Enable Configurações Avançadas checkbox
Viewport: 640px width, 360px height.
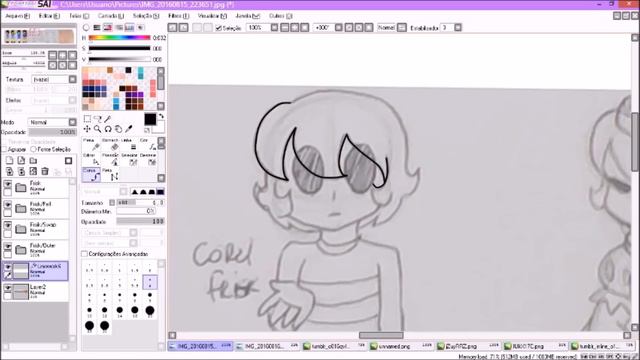tap(84, 254)
